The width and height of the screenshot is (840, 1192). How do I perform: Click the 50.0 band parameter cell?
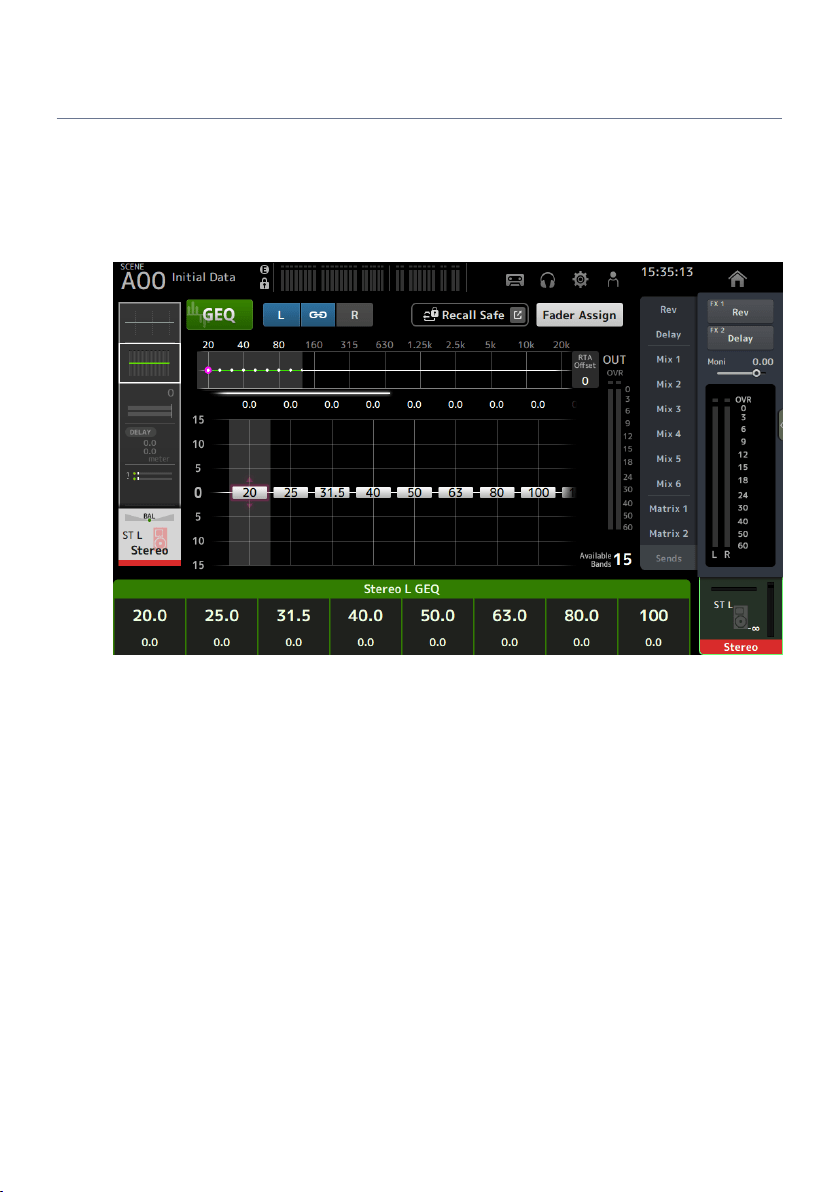438,626
